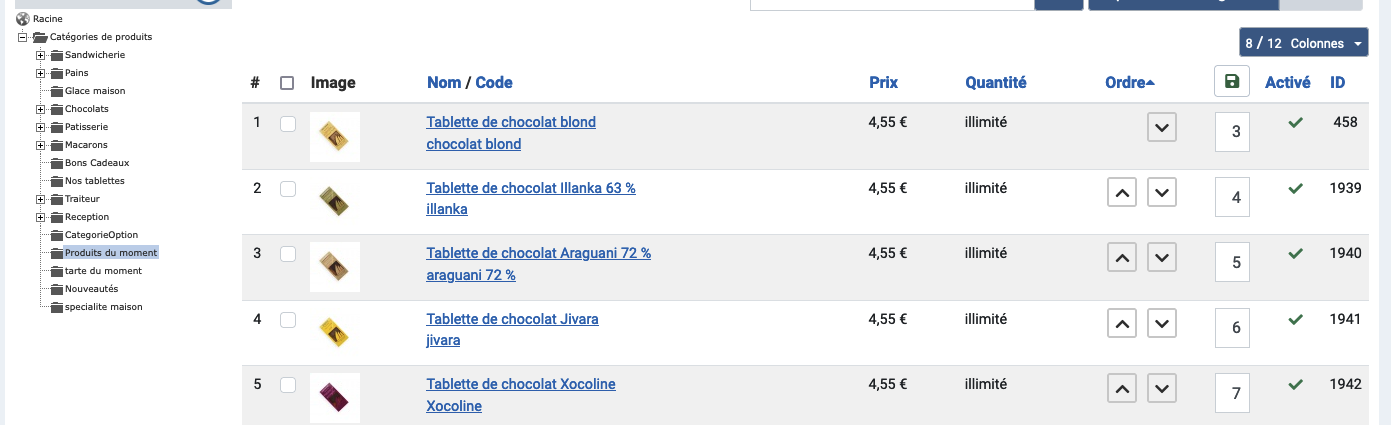Click order input field showing 5
The width and height of the screenshot is (1391, 425).
coord(1235,263)
